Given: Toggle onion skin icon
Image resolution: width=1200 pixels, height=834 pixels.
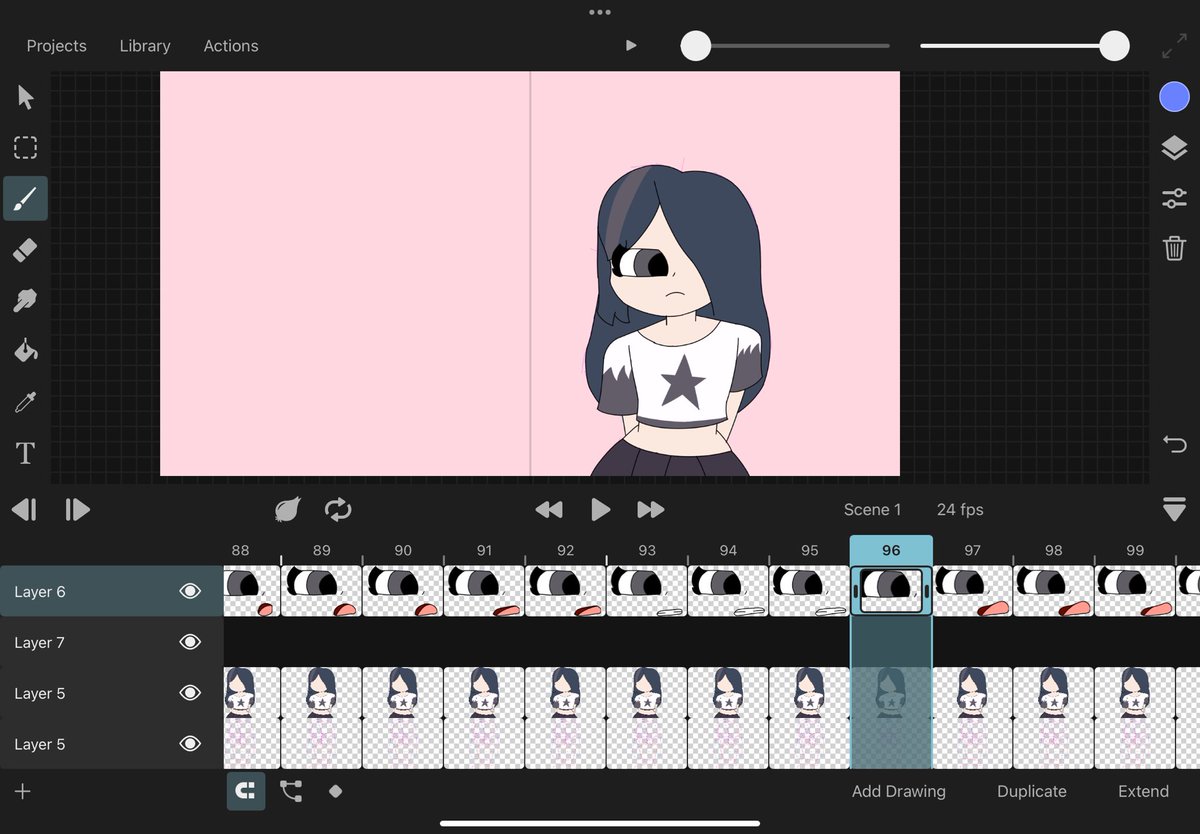Looking at the screenshot, I should tap(287, 510).
